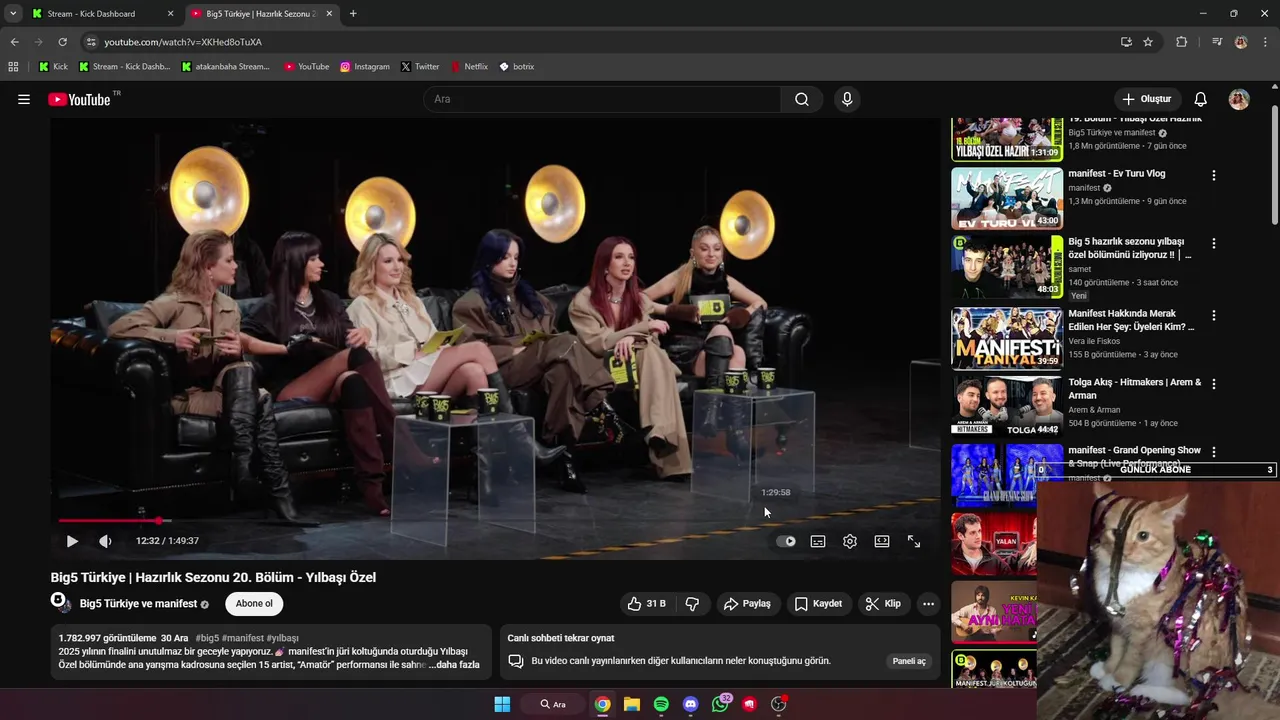Close the Stream - Kick Dashboard tab
Viewport: 1280px width, 720px height.
tap(170, 14)
